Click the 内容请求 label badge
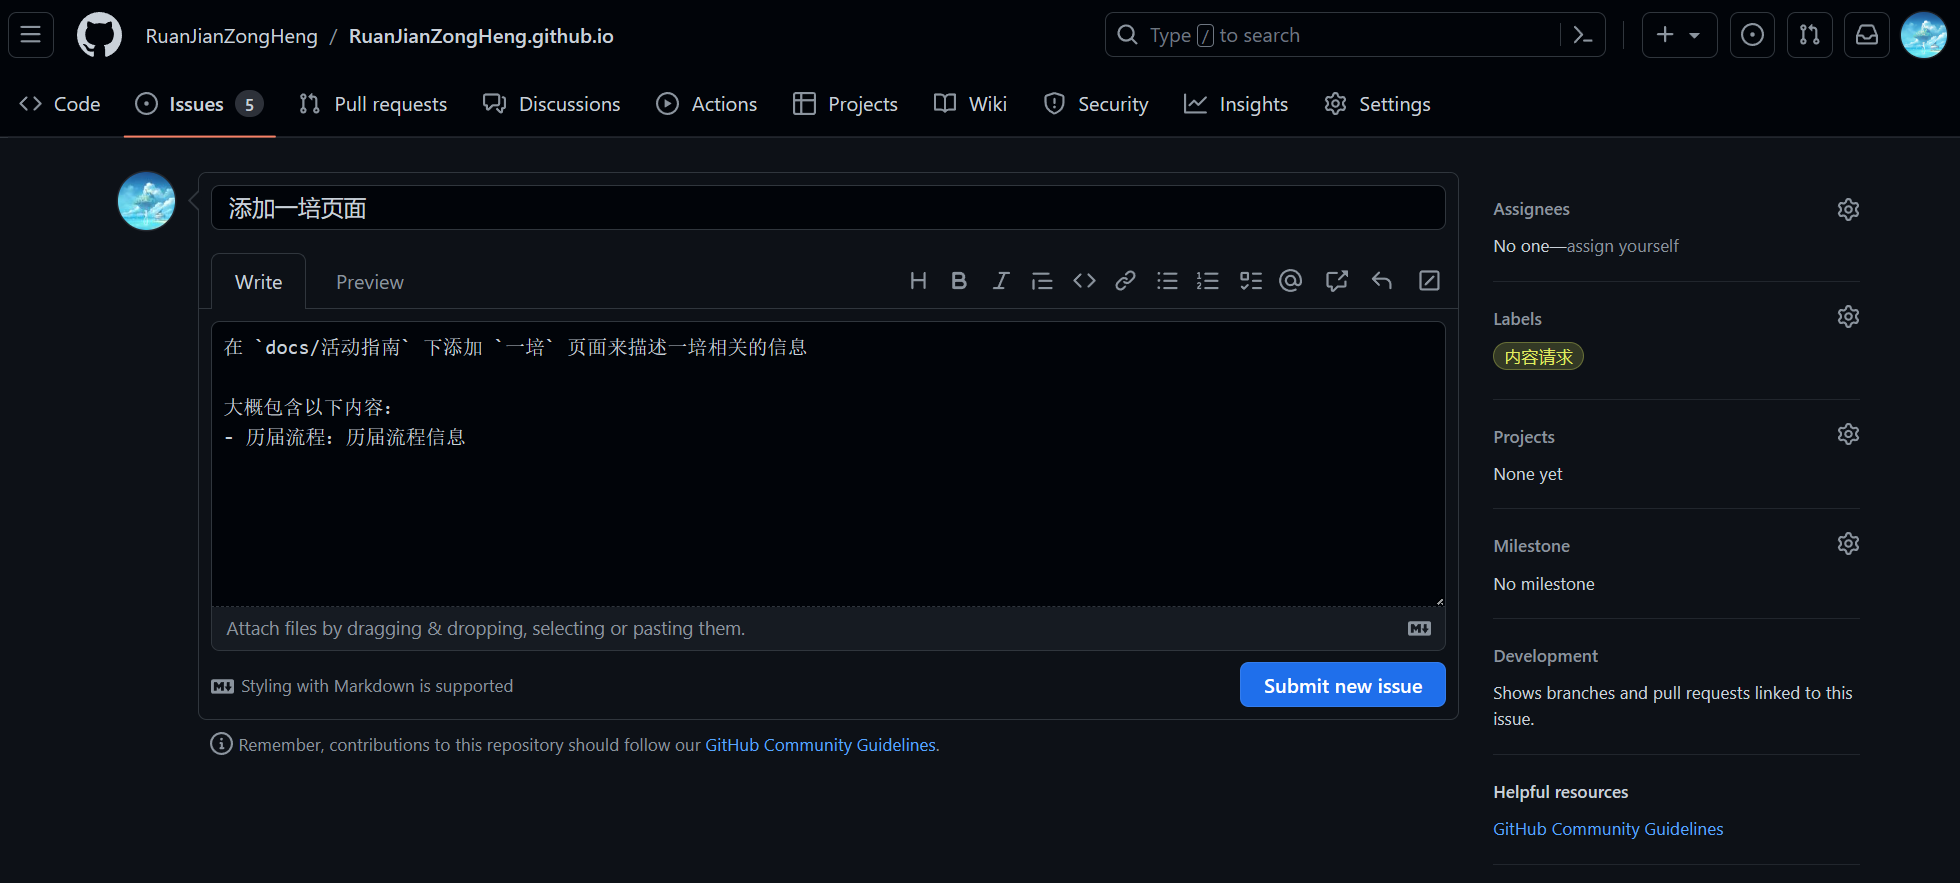The width and height of the screenshot is (1960, 883). click(x=1538, y=357)
